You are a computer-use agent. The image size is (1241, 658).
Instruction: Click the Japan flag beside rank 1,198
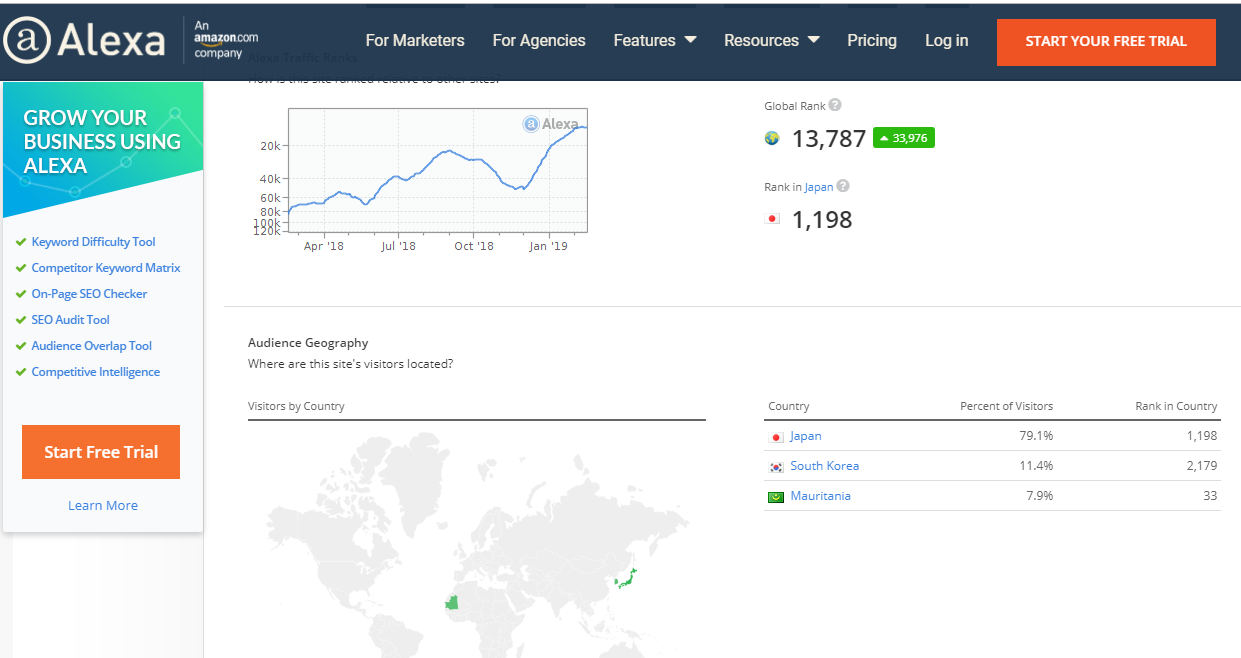point(772,218)
